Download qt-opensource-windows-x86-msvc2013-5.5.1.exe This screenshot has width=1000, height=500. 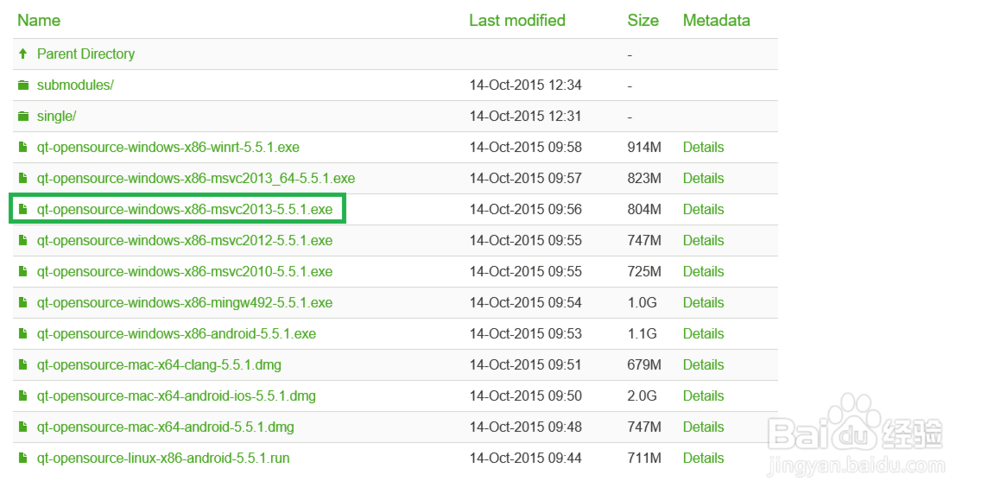pyautogui.click(x=185, y=210)
